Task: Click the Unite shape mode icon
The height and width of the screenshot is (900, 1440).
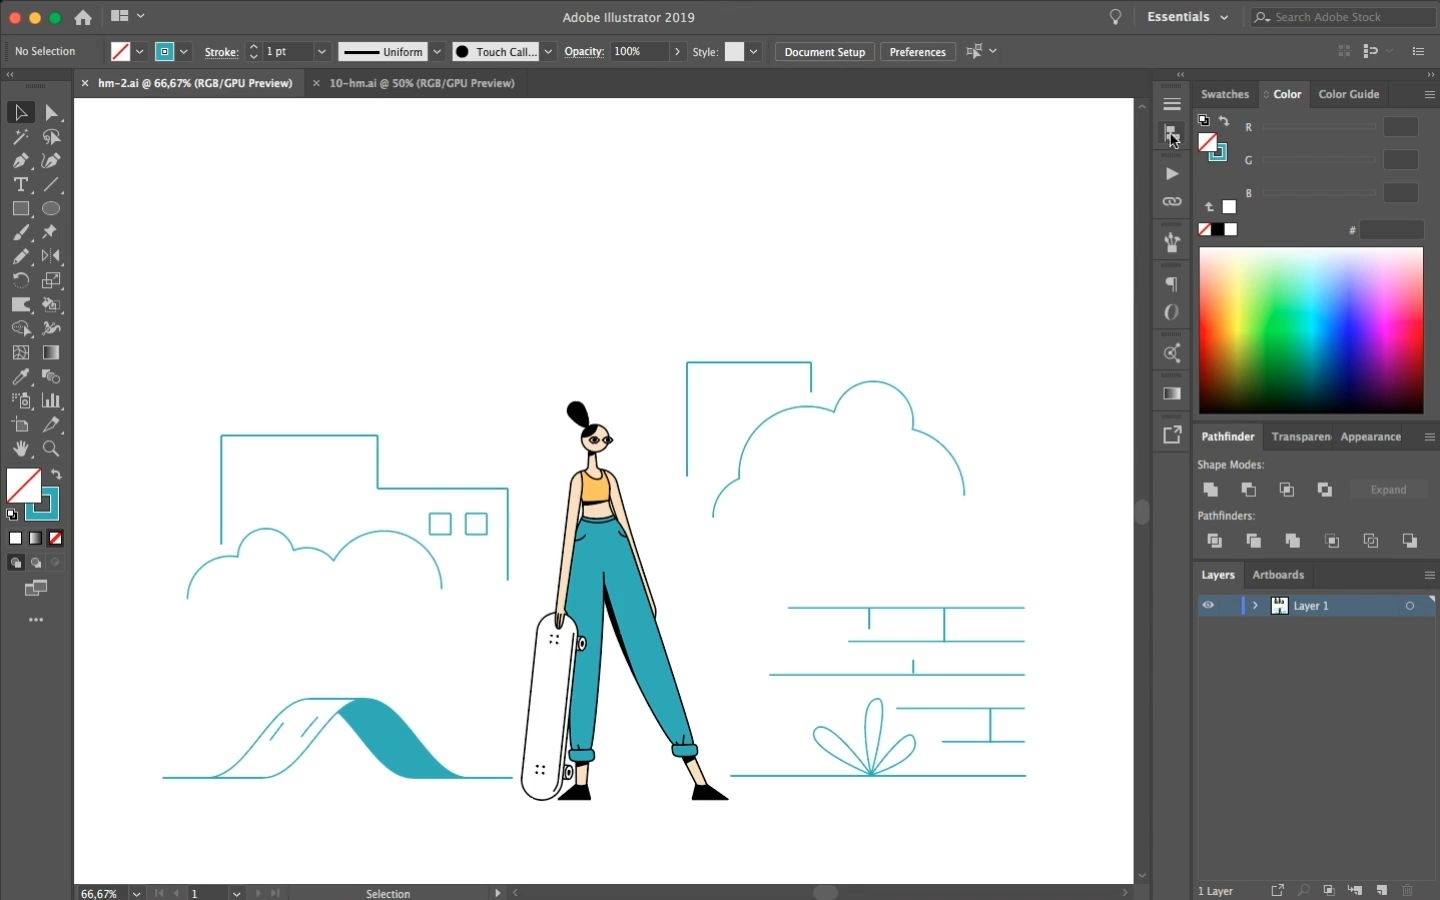Action: (x=1211, y=490)
